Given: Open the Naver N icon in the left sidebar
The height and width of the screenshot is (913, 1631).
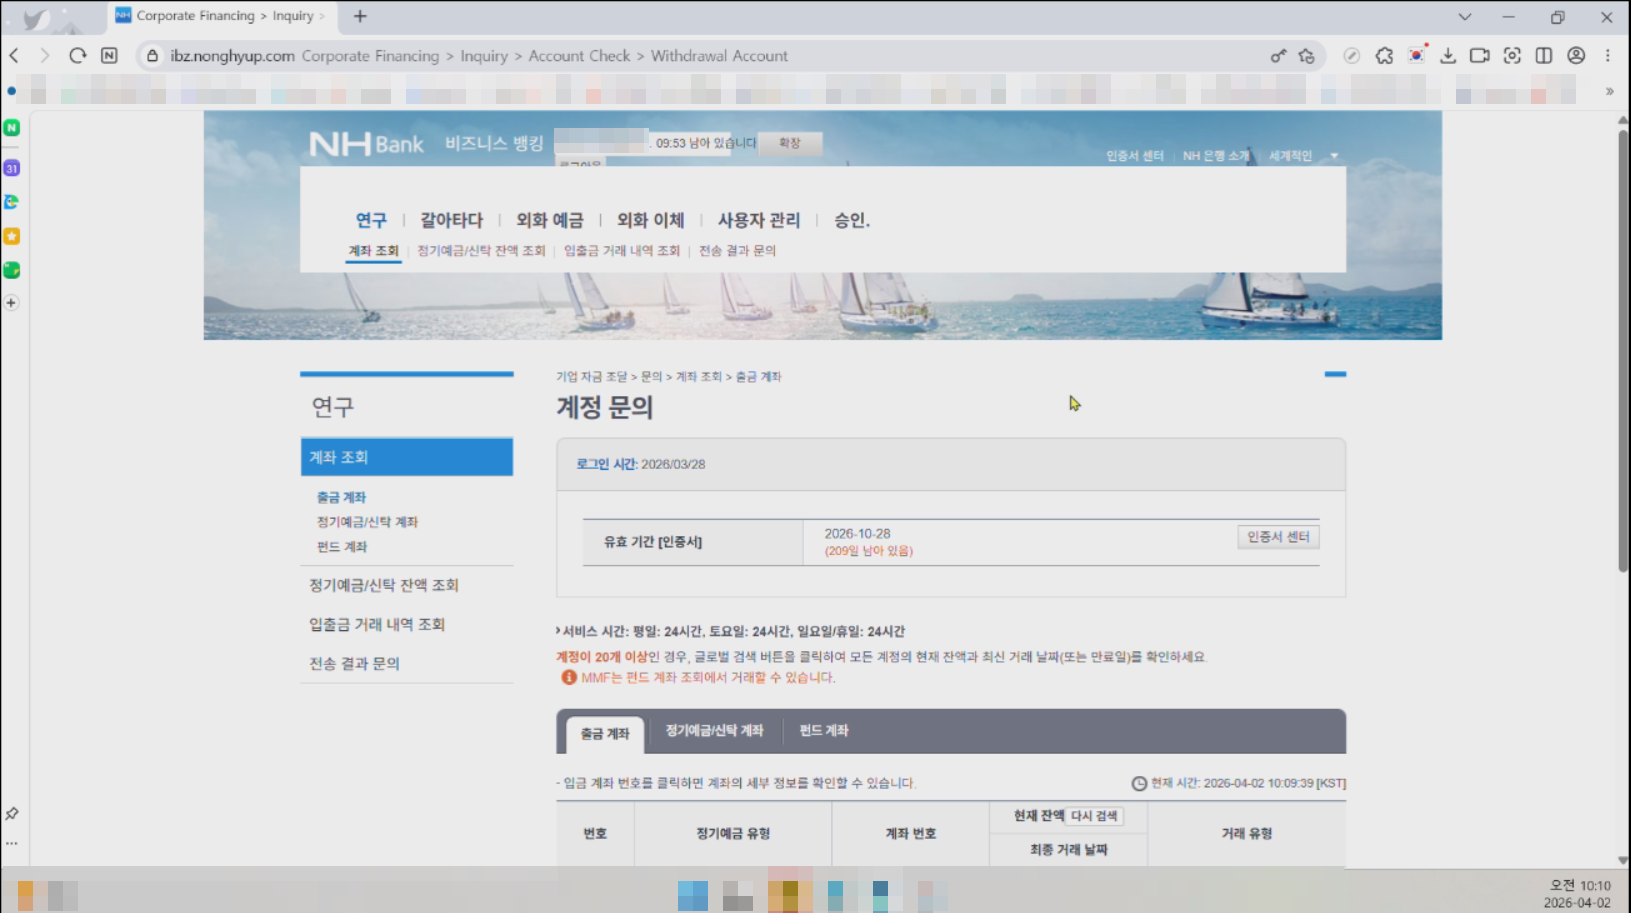Looking at the screenshot, I should [11, 127].
